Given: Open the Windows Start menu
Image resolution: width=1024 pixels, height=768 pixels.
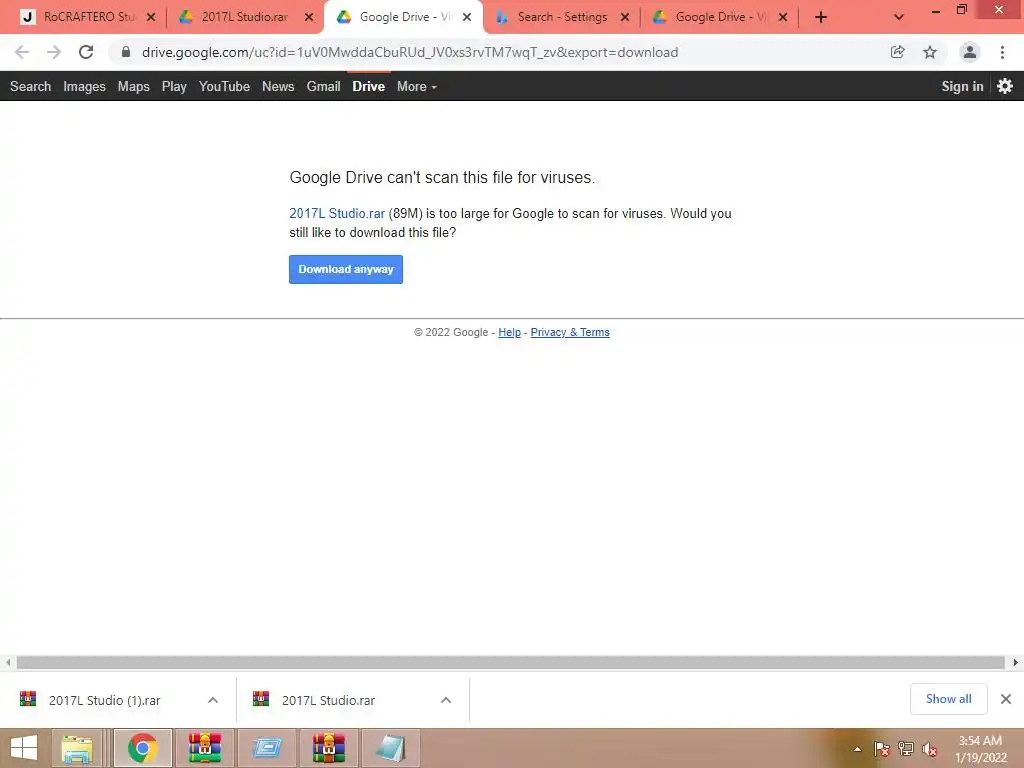Looking at the screenshot, I should click(x=24, y=748).
